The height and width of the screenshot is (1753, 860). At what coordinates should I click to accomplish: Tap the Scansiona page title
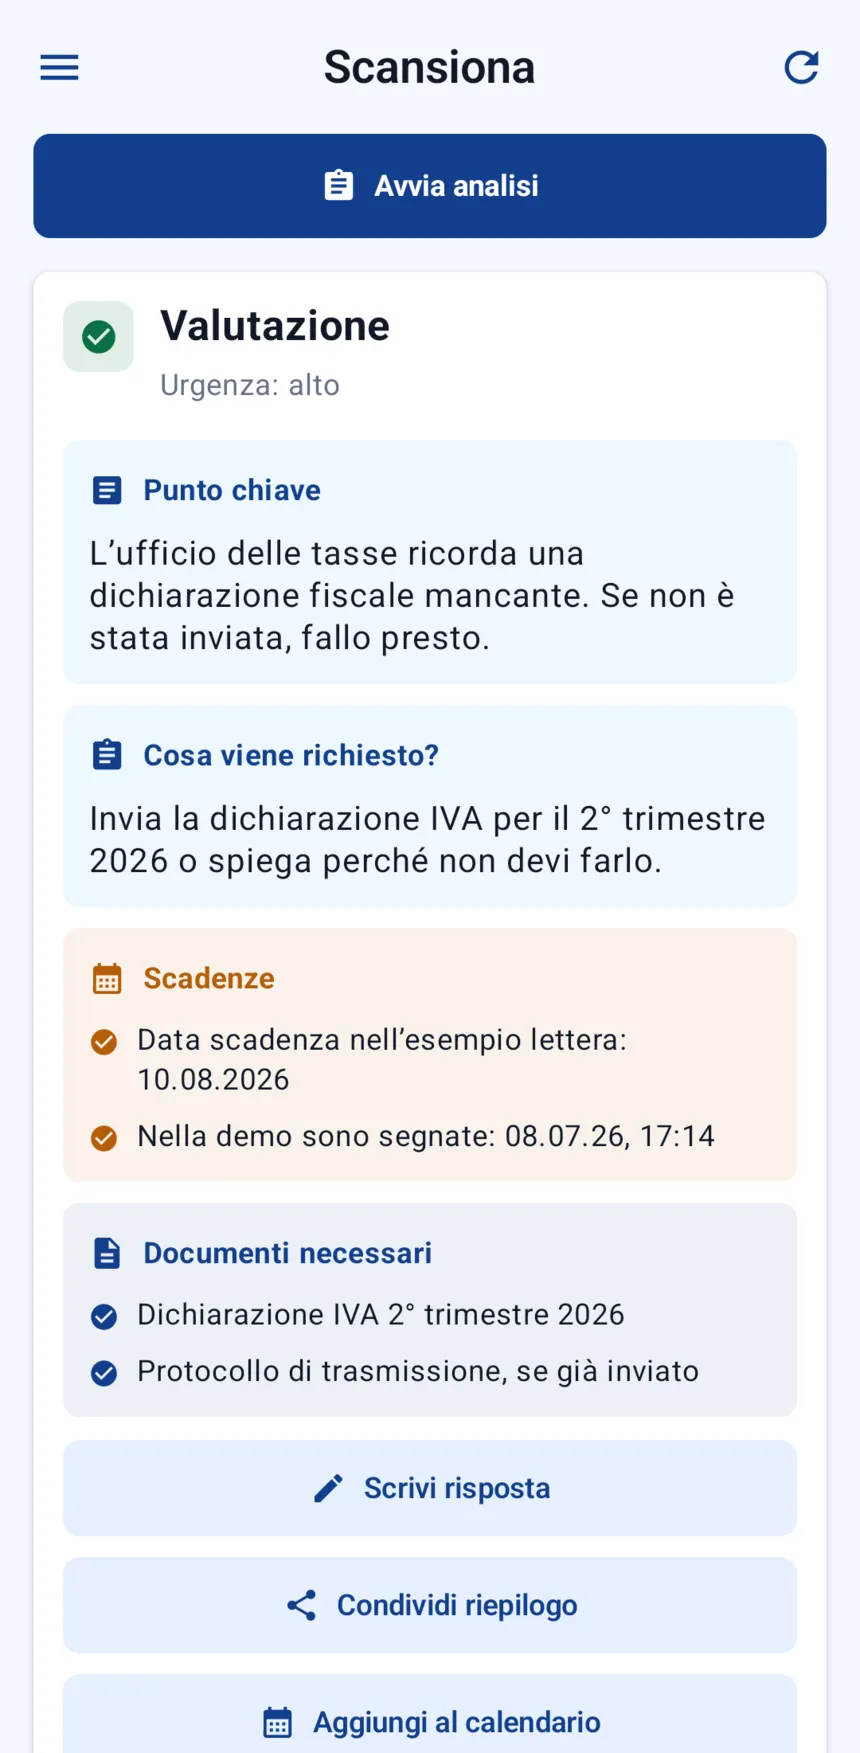coord(430,68)
